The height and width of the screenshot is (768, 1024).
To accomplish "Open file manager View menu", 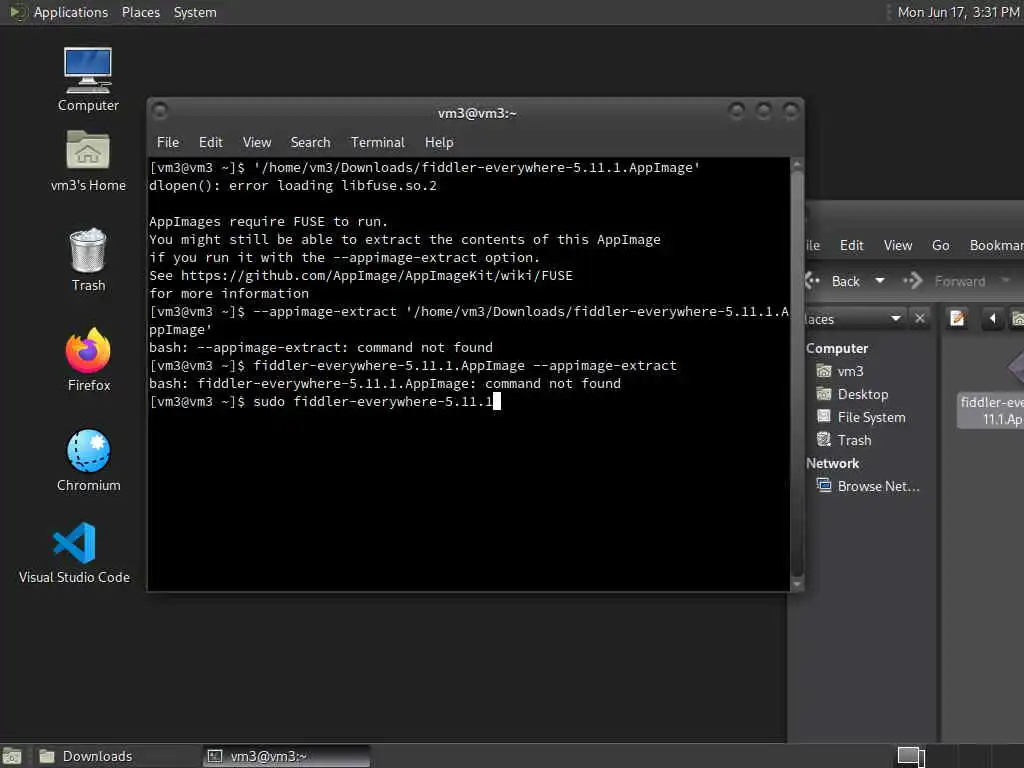I will [x=898, y=246].
